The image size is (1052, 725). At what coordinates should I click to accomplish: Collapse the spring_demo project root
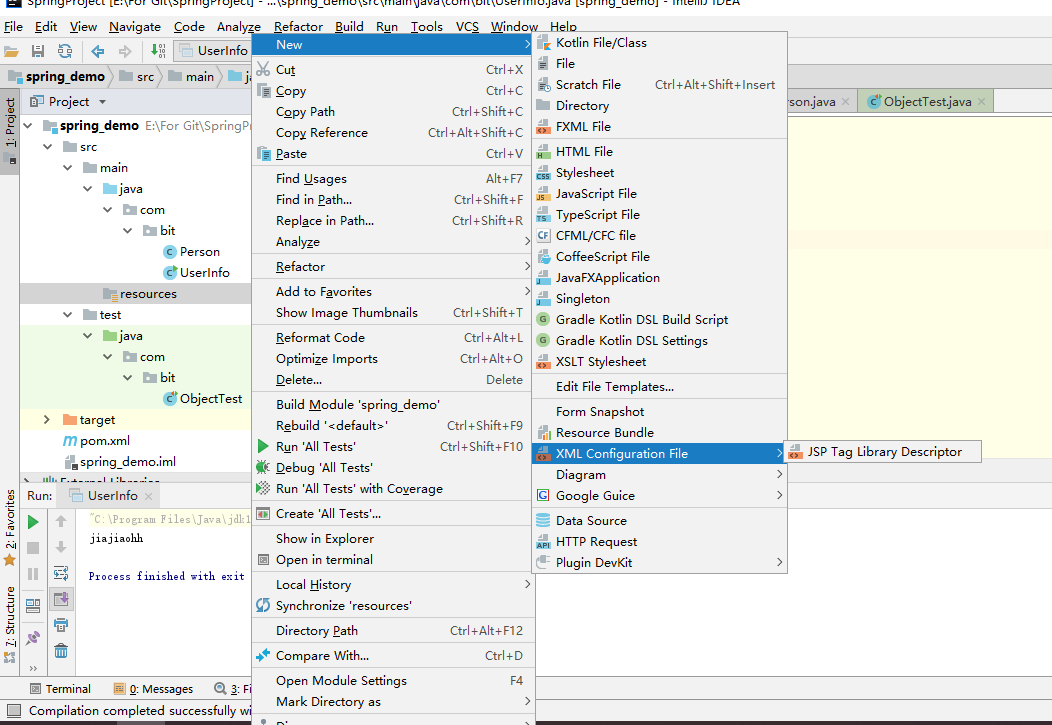pos(28,125)
